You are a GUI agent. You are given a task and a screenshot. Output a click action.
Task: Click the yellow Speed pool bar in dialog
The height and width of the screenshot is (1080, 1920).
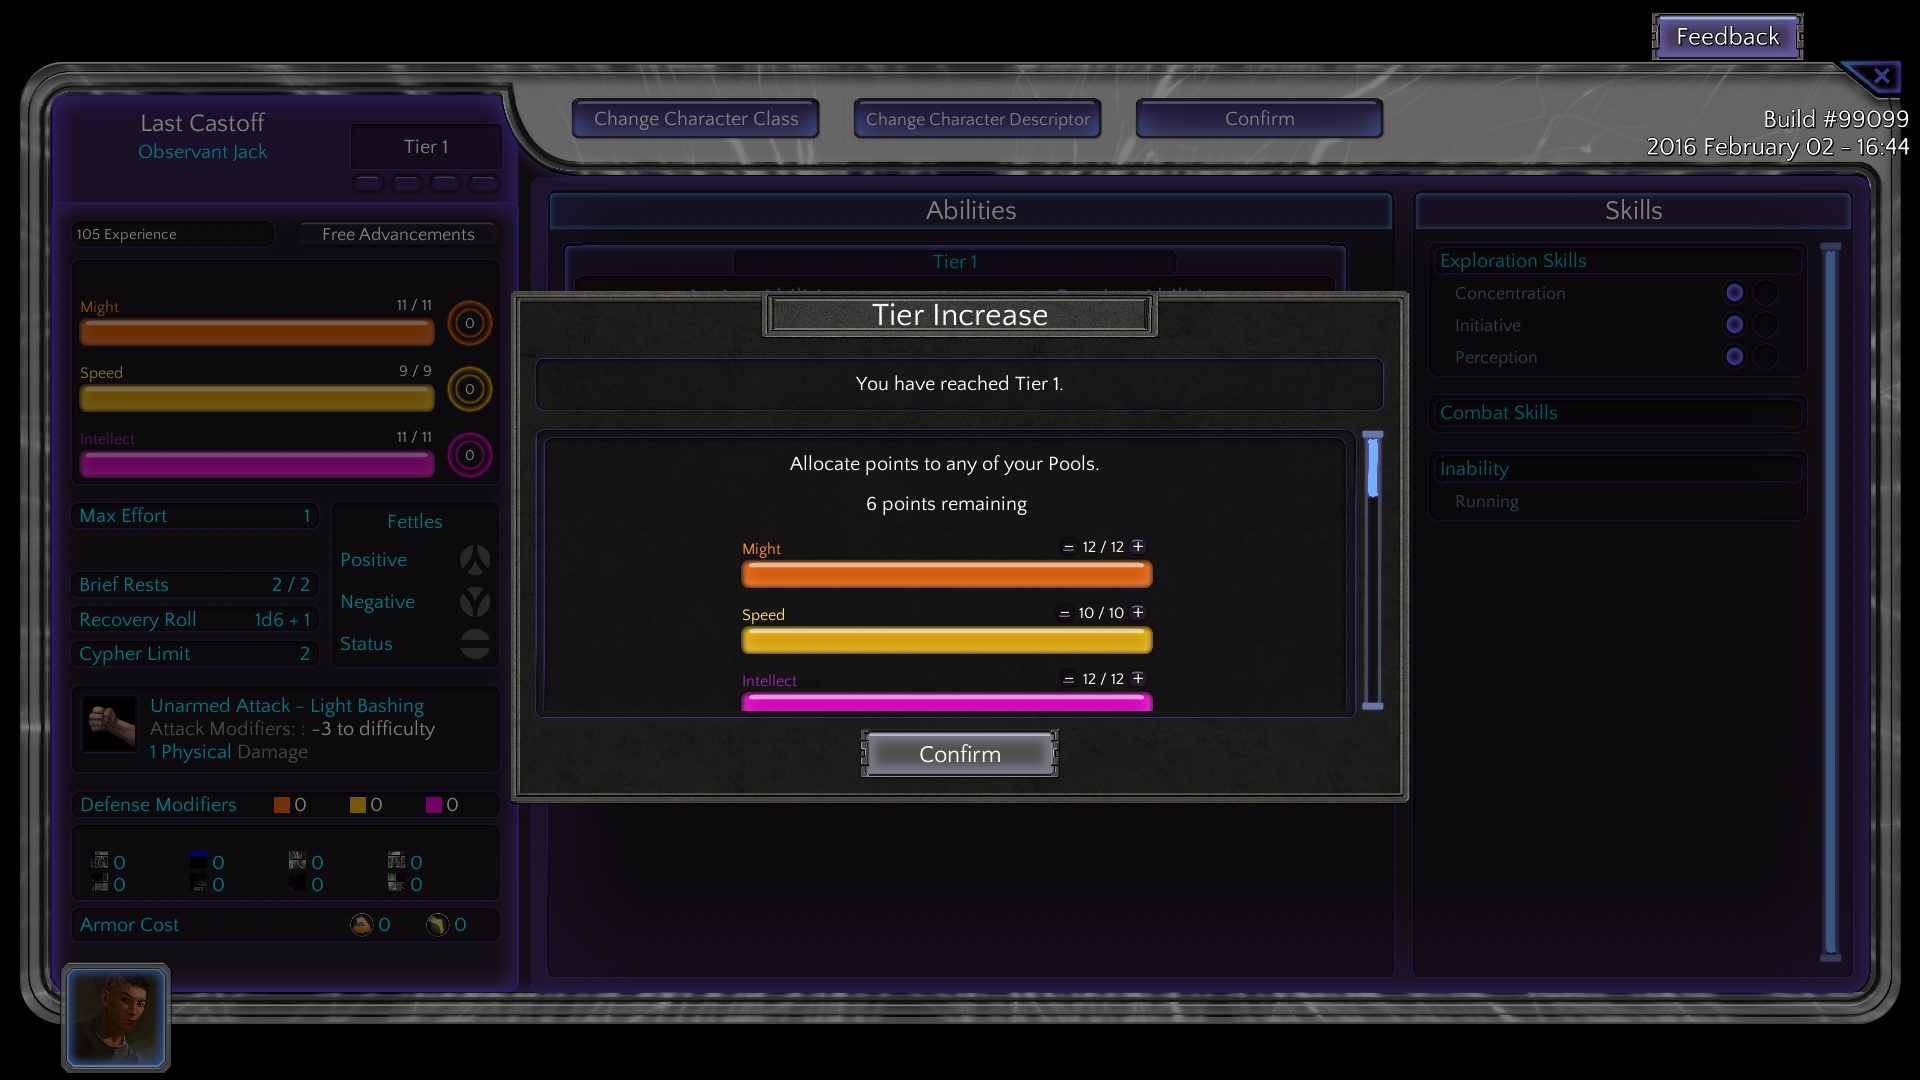(x=947, y=640)
